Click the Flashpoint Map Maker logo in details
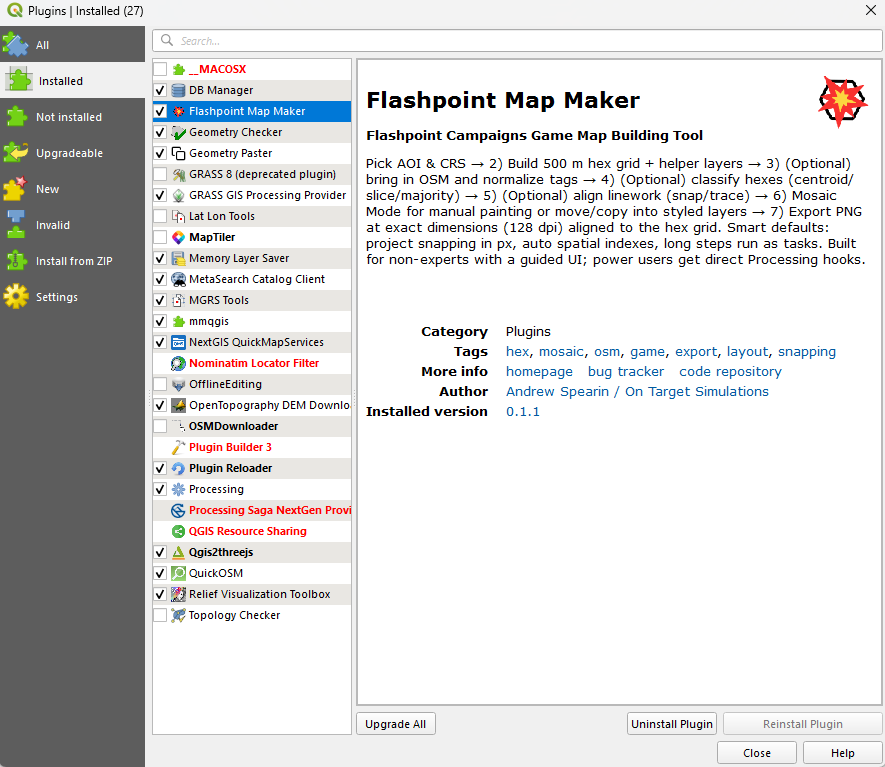 coord(842,101)
